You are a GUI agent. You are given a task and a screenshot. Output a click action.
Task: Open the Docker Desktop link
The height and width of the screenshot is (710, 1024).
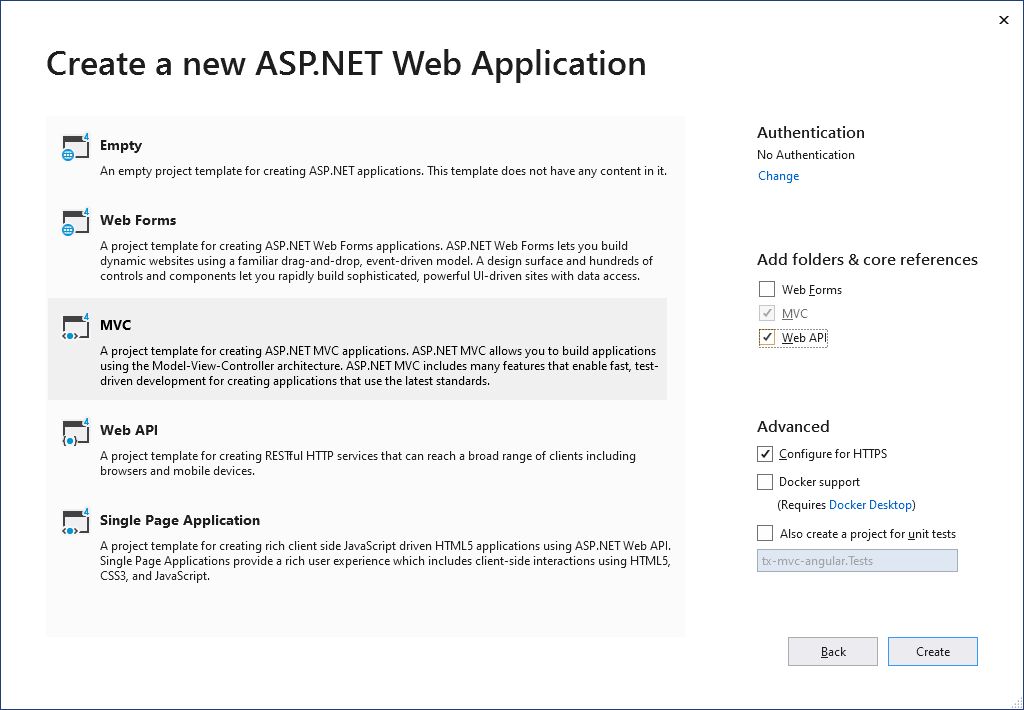[870, 505]
